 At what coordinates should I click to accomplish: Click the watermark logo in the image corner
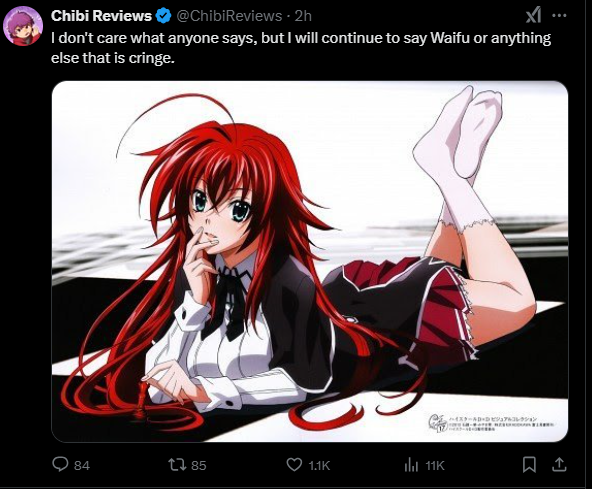click(x=438, y=422)
